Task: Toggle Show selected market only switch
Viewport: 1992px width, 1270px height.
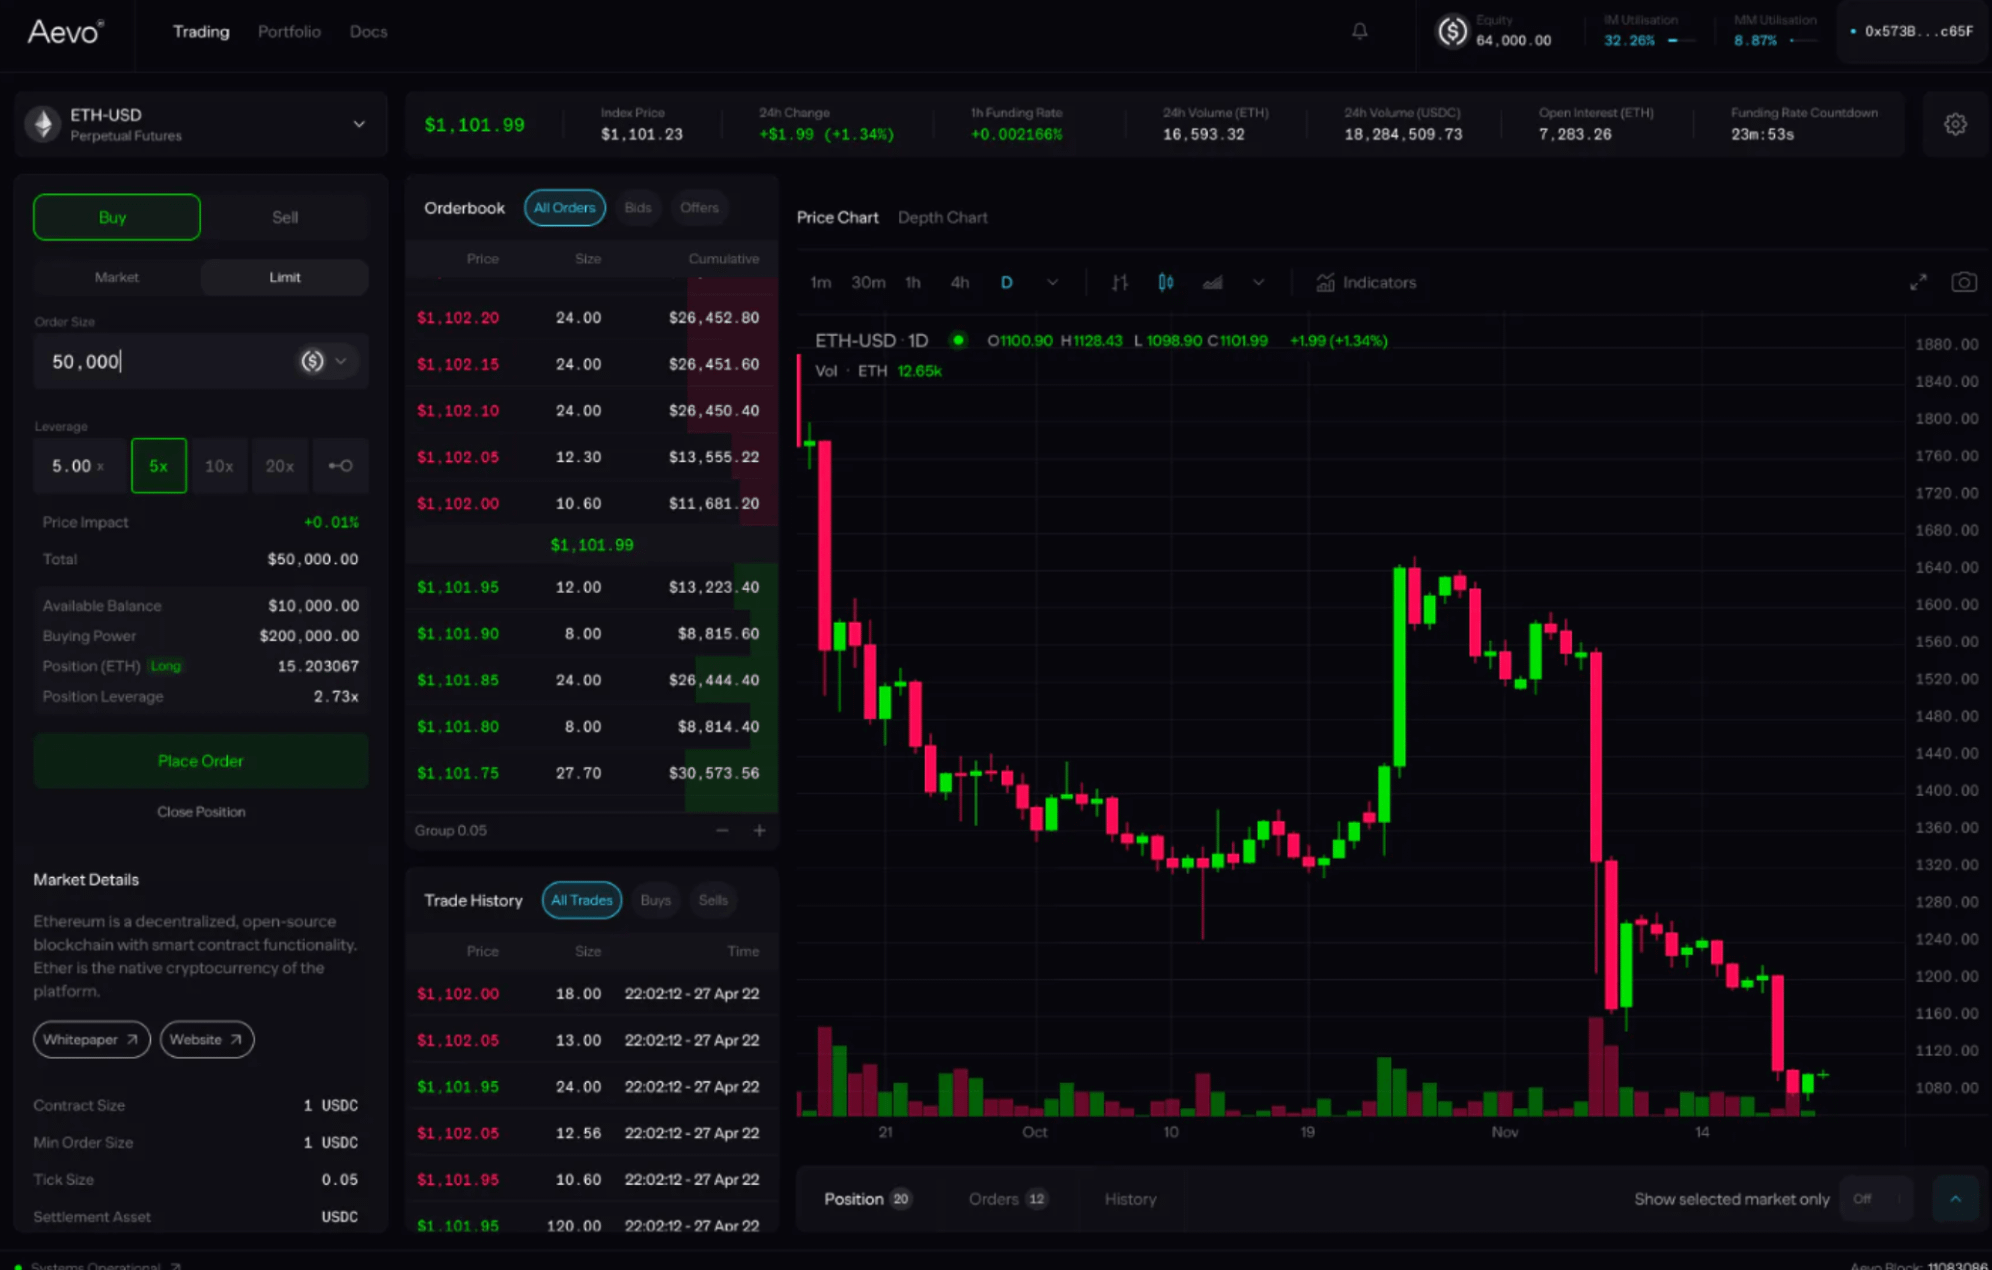Action: point(1875,1199)
